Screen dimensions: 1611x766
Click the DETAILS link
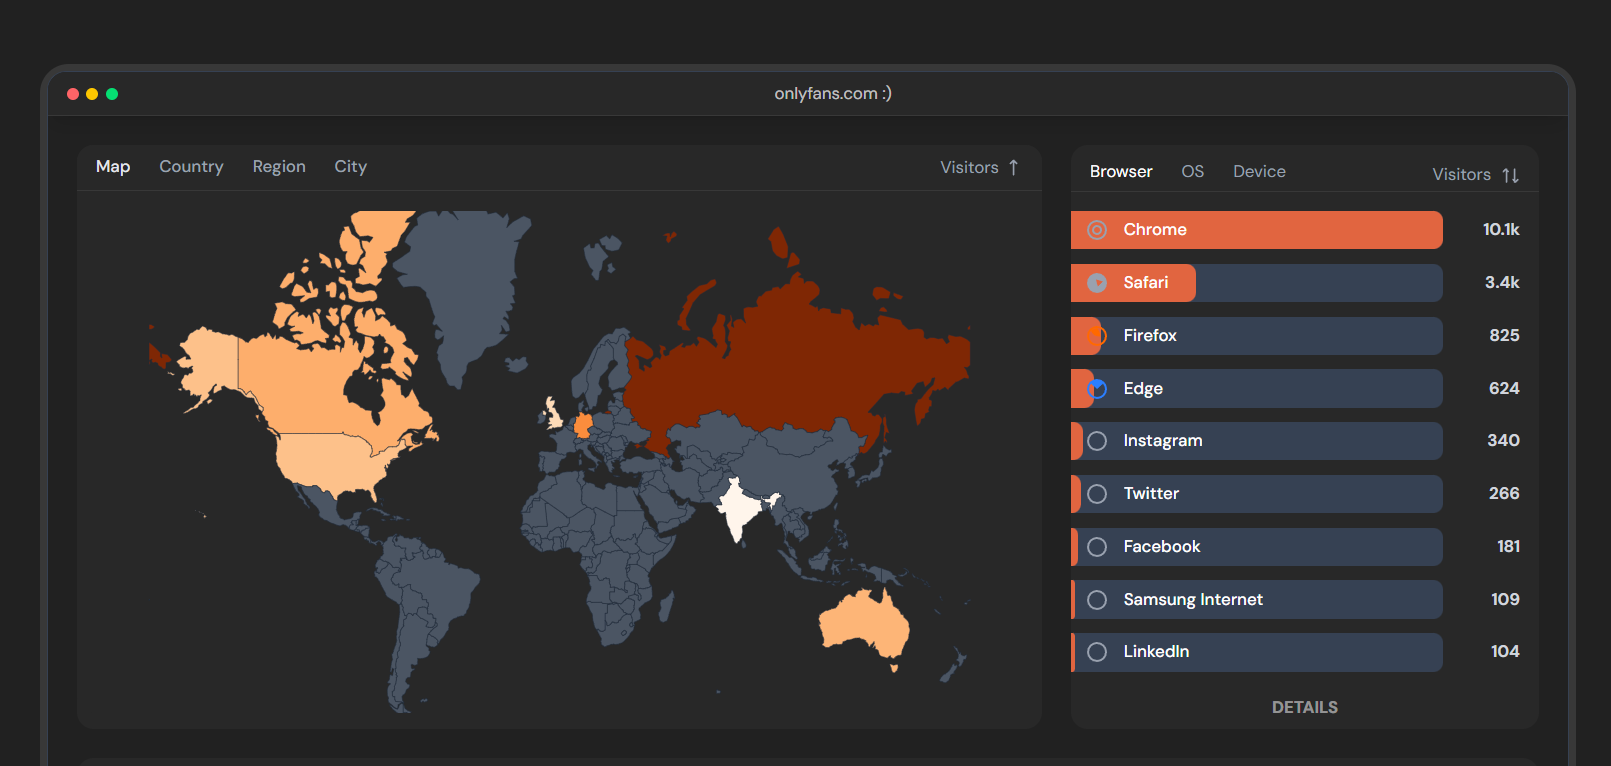(1304, 707)
